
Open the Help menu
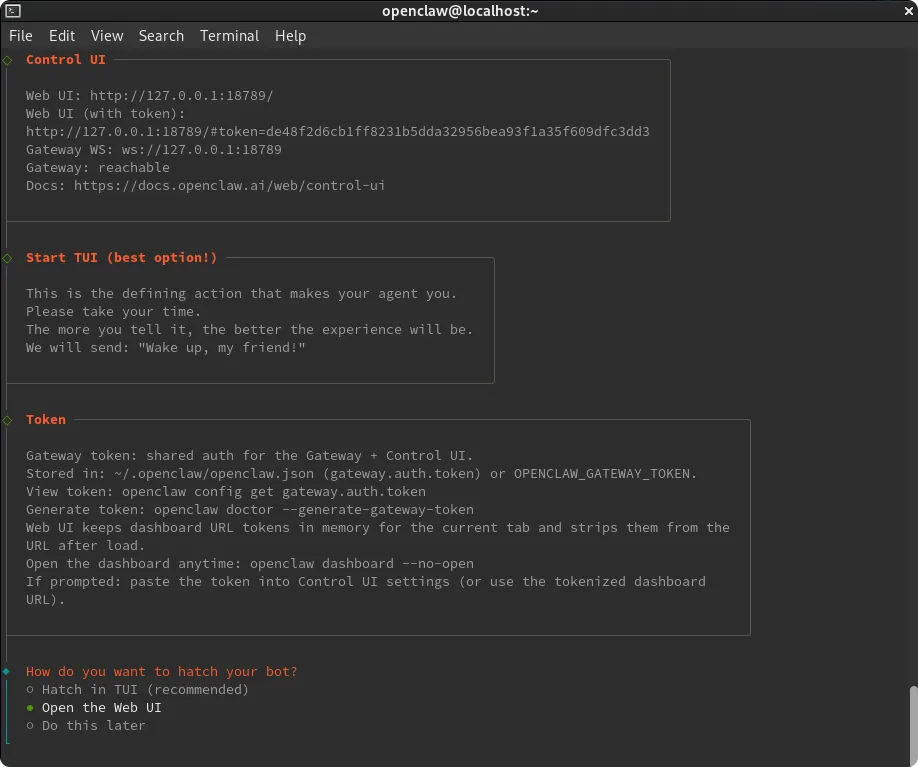[x=290, y=36]
